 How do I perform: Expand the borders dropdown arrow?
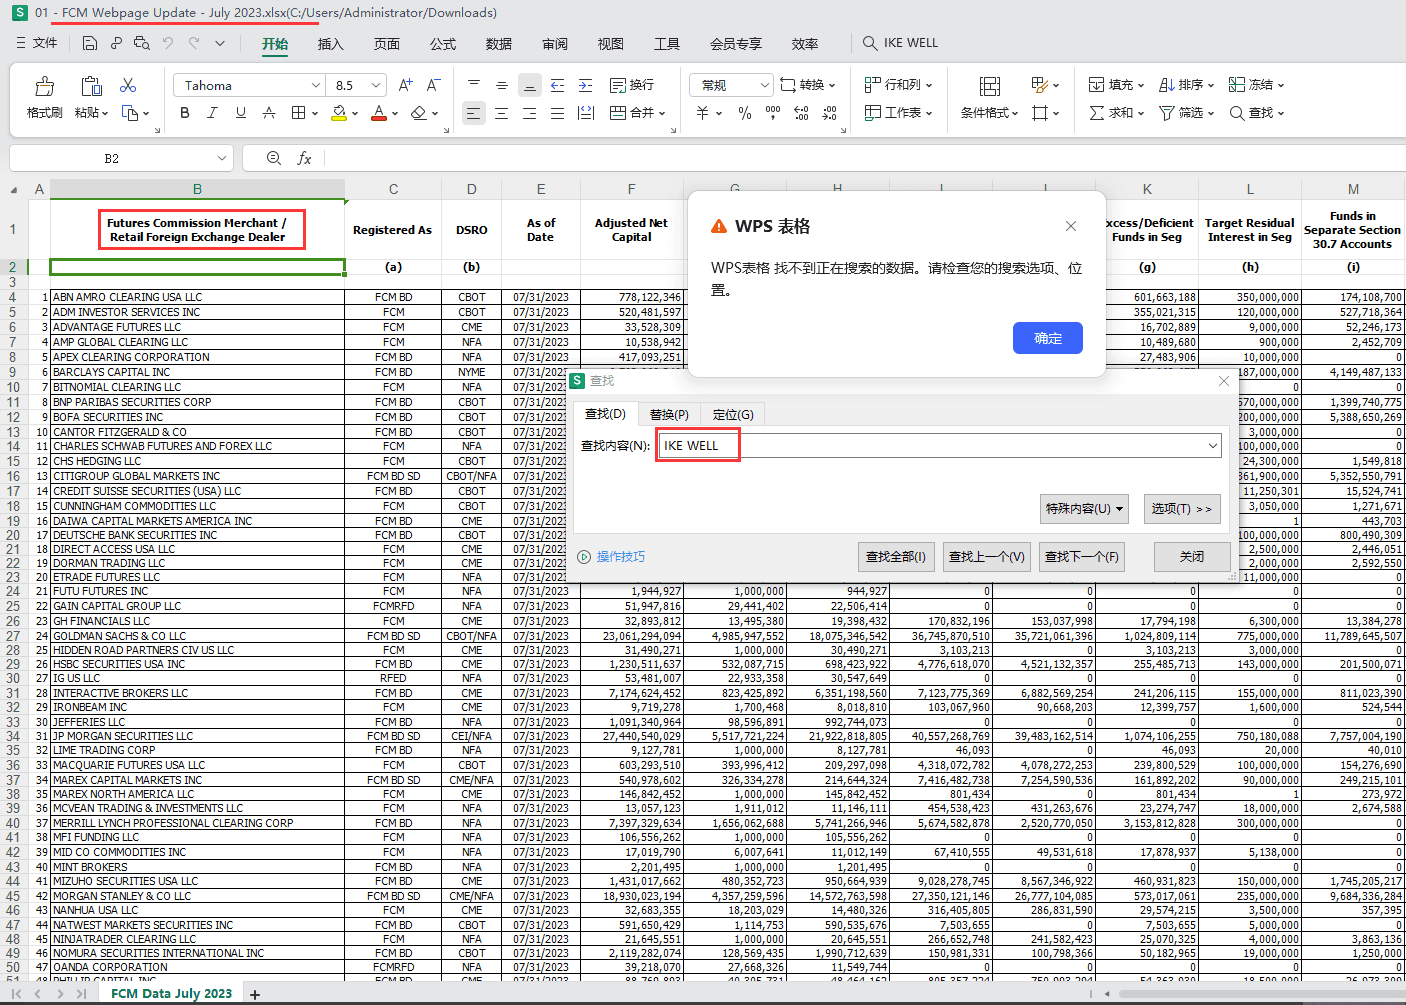(315, 113)
